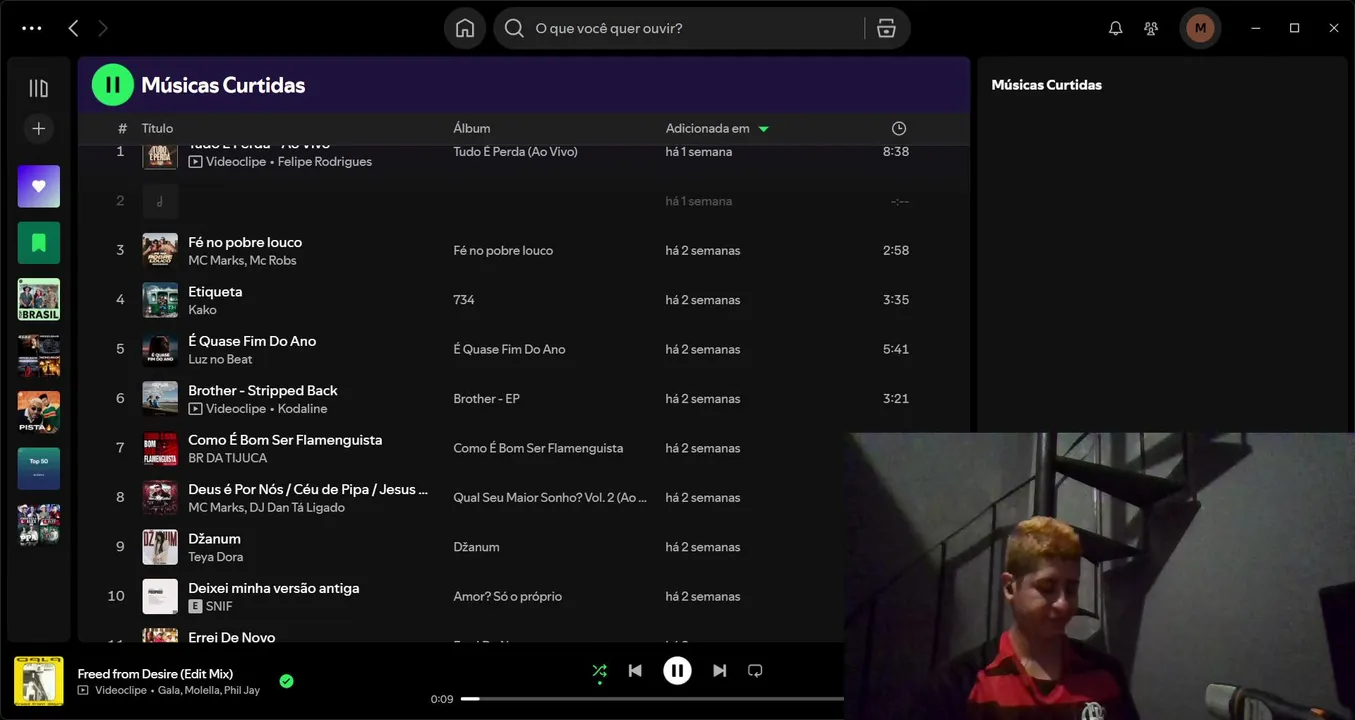Open the Home page icon
The width and height of the screenshot is (1355, 720).
coord(465,28)
